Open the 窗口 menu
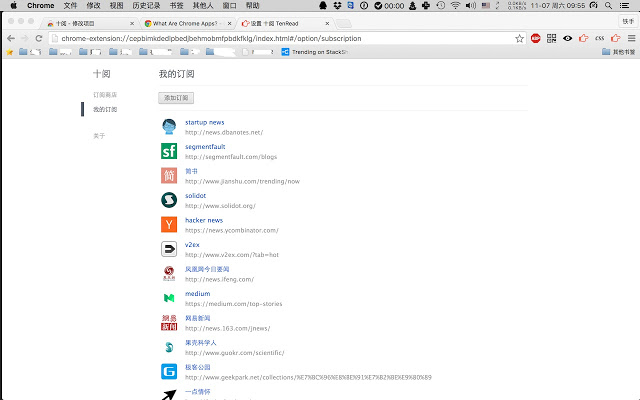The image size is (640, 400). coord(229,5)
